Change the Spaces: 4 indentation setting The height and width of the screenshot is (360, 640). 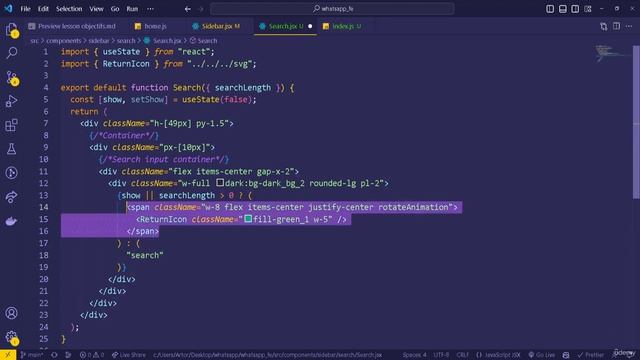415,355
